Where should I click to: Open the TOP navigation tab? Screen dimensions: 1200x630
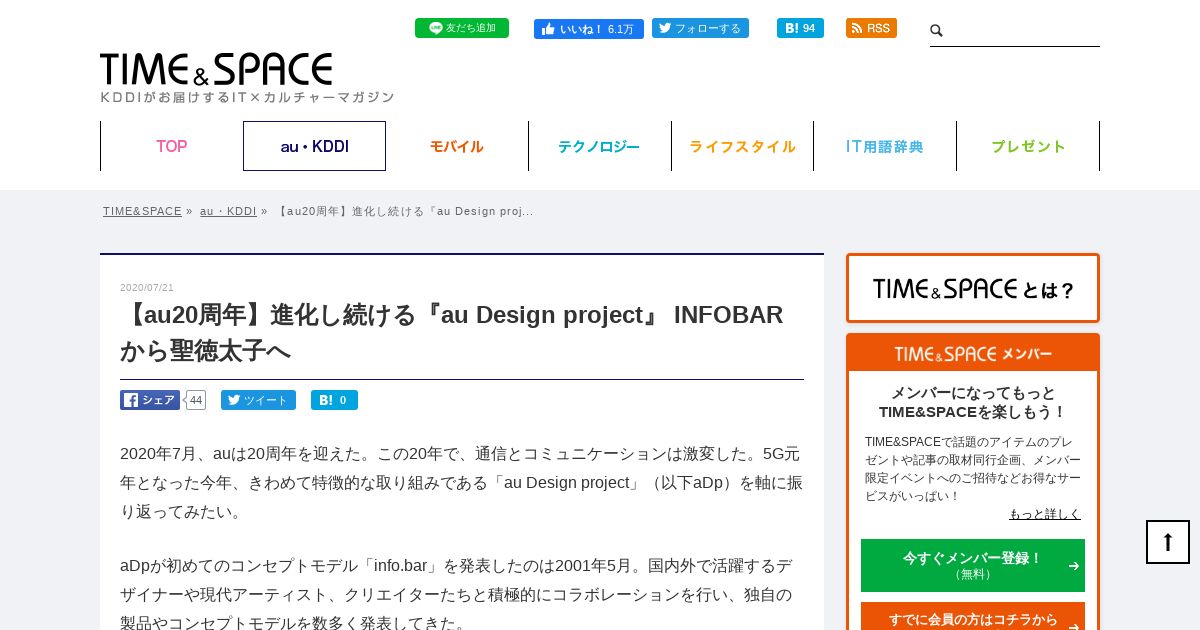pos(172,146)
